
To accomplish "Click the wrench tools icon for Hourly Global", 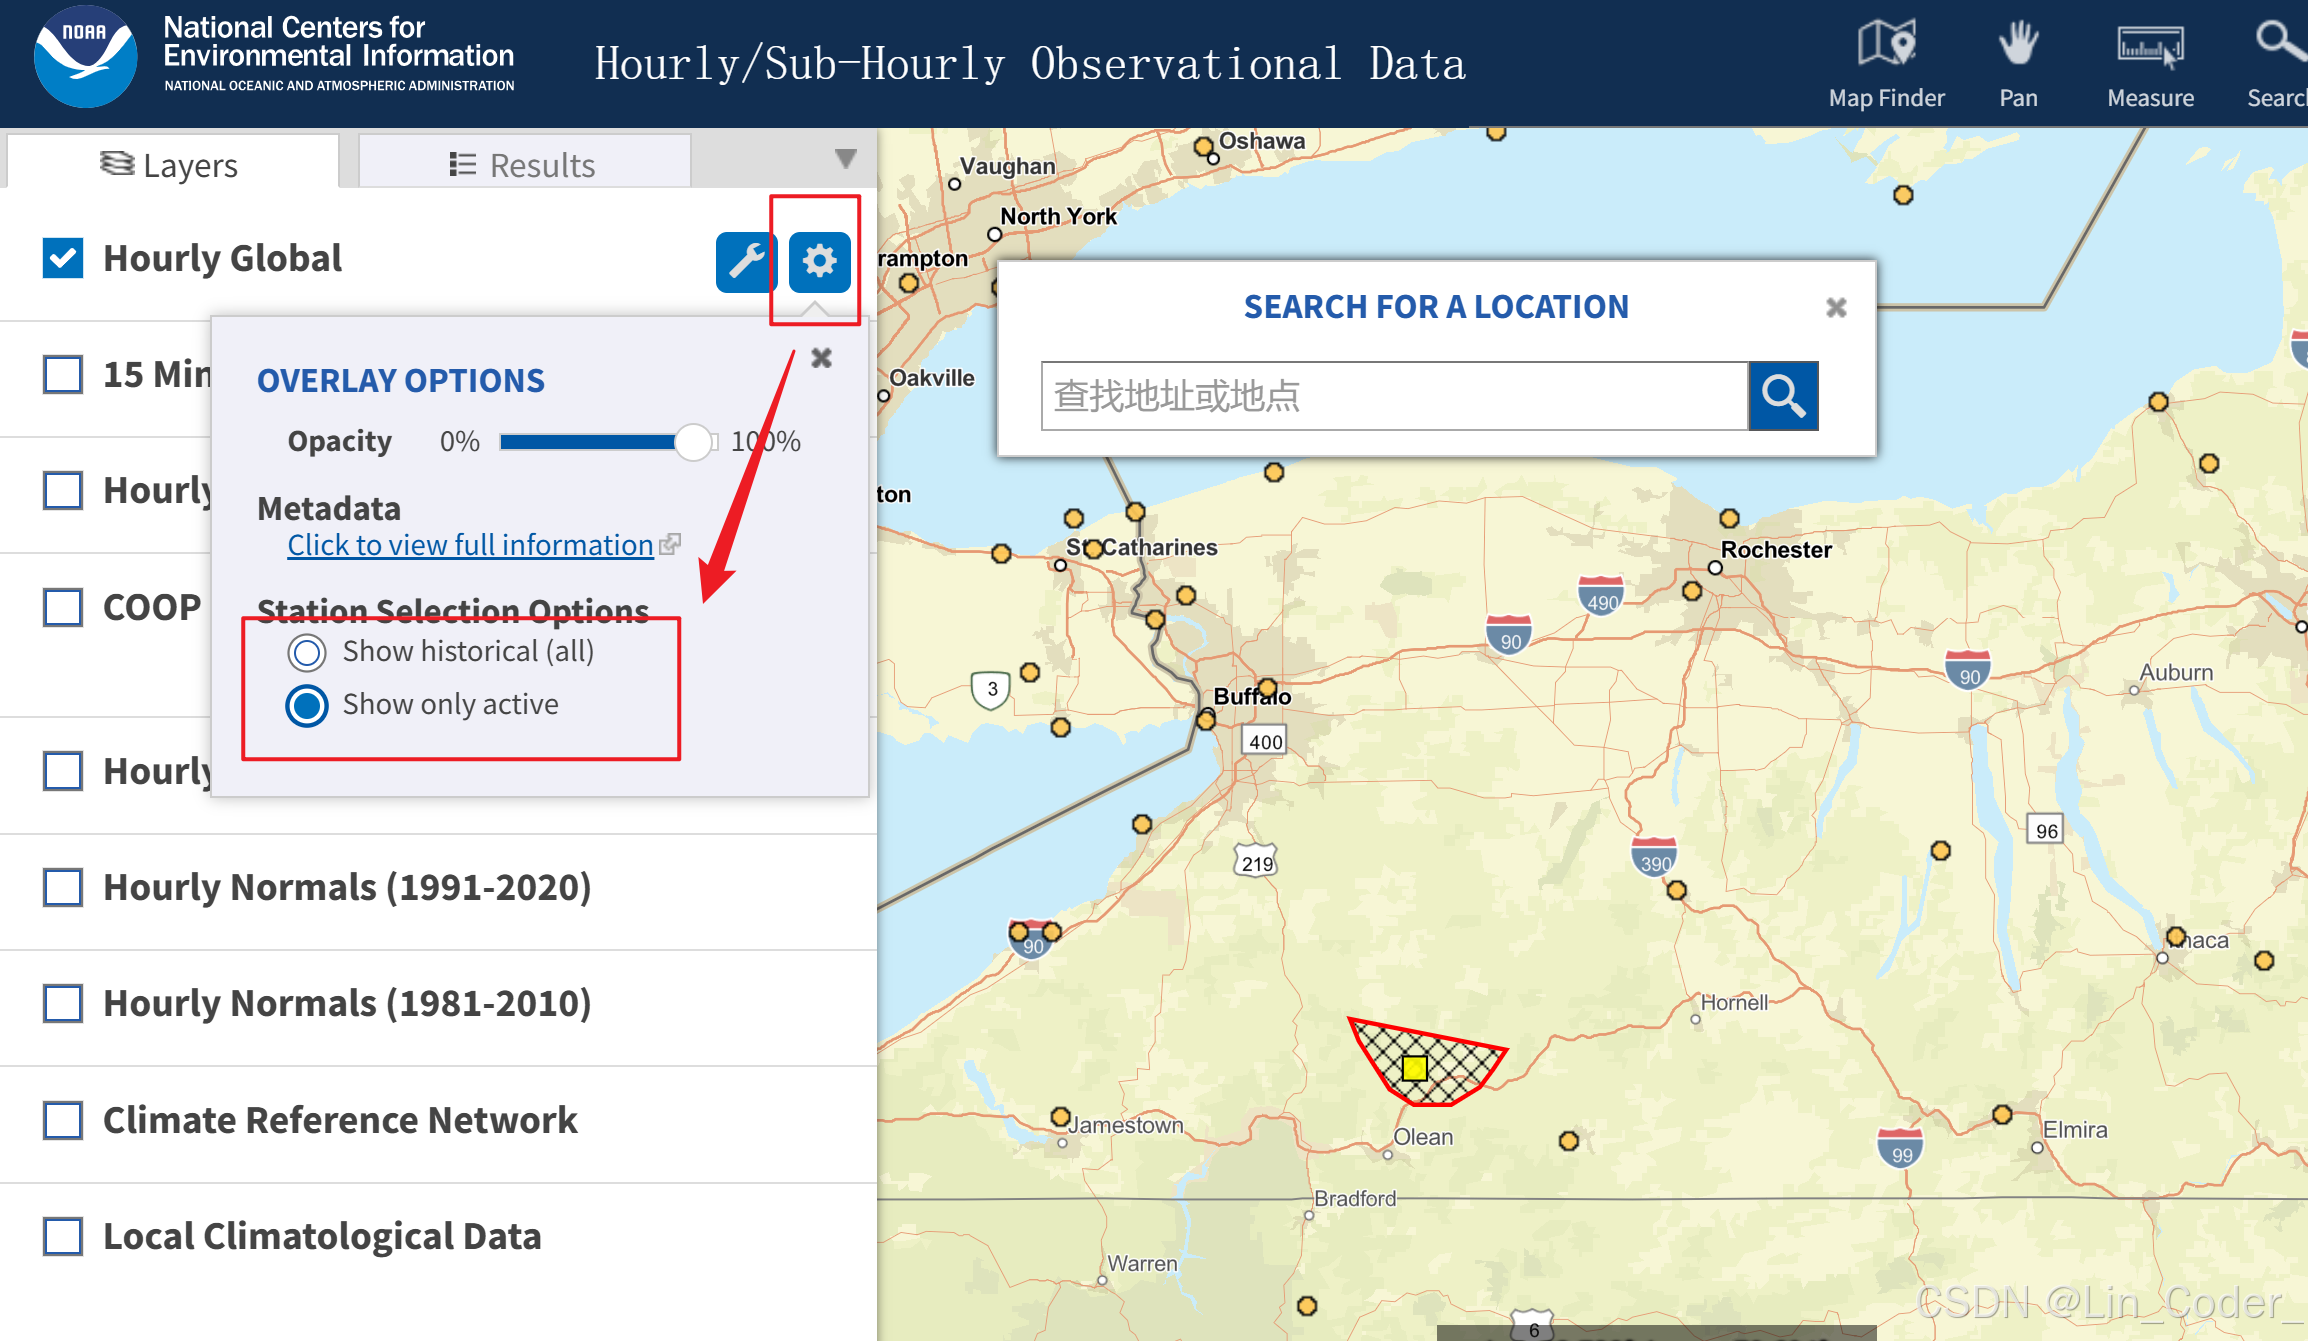I will coord(746,262).
